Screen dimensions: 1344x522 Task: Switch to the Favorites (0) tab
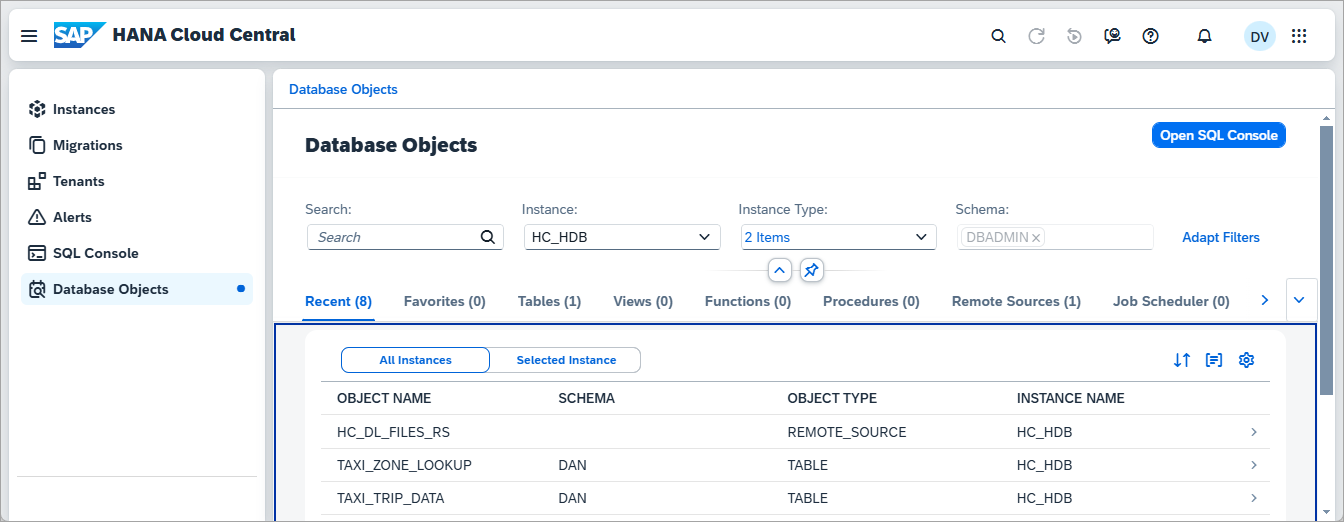coord(444,301)
